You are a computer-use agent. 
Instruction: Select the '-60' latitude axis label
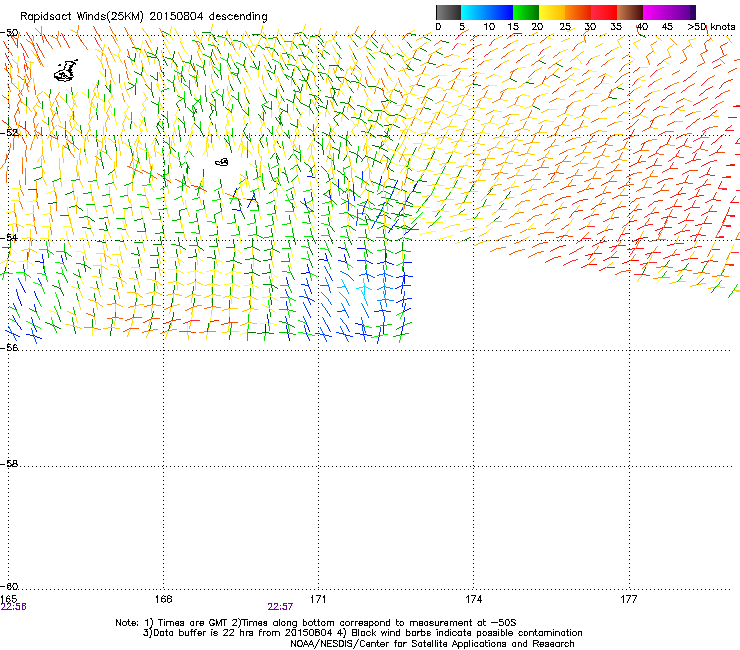(x=9, y=586)
